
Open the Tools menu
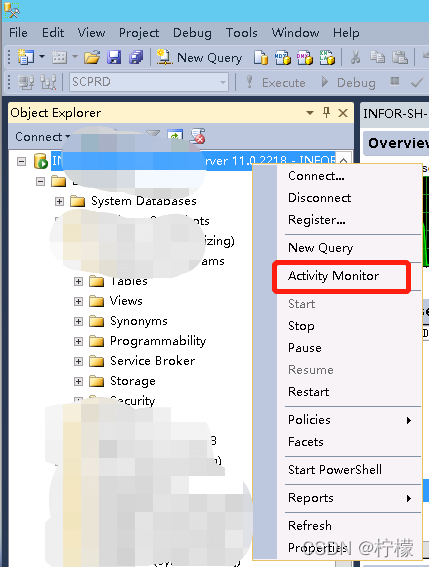click(242, 33)
